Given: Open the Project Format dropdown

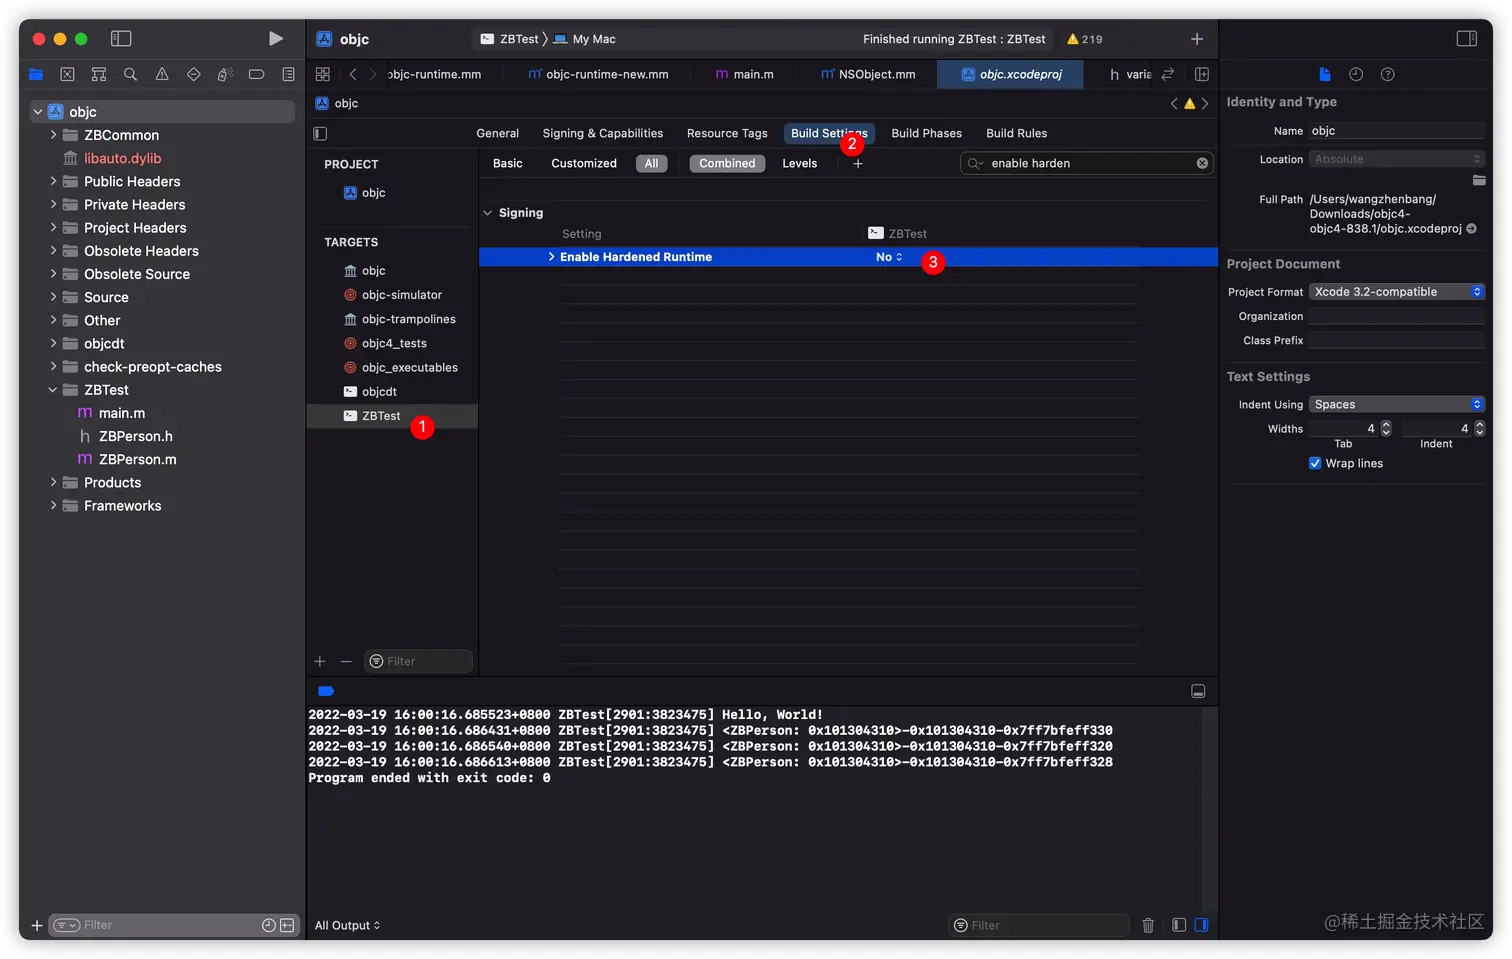Looking at the screenshot, I should 1397,292.
